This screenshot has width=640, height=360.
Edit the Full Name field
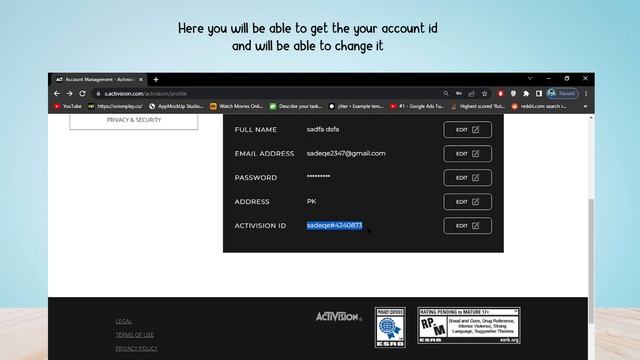click(467, 129)
